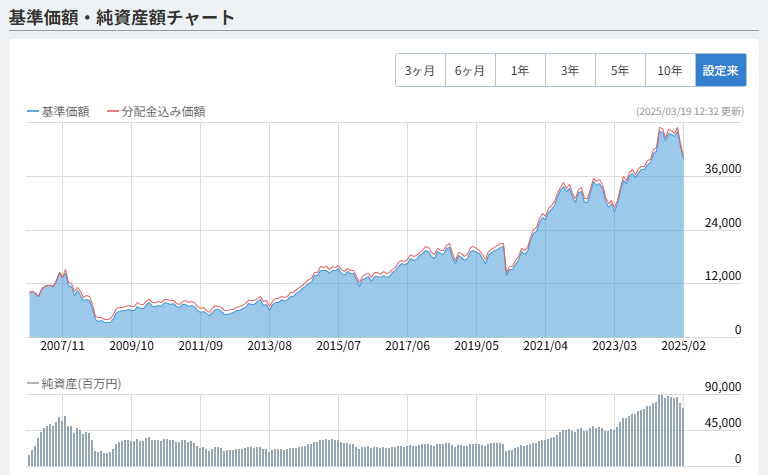Click the 純資産(百万円) legend label

74,383
